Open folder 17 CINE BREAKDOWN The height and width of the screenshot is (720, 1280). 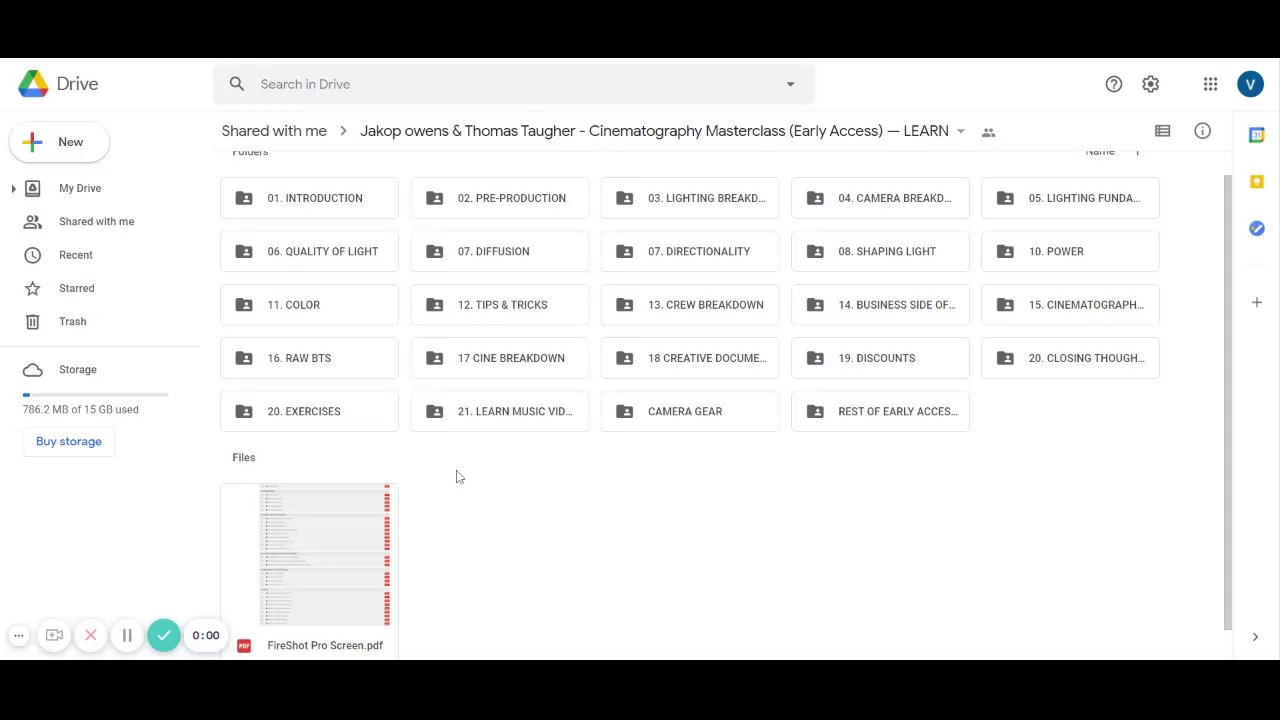click(500, 358)
